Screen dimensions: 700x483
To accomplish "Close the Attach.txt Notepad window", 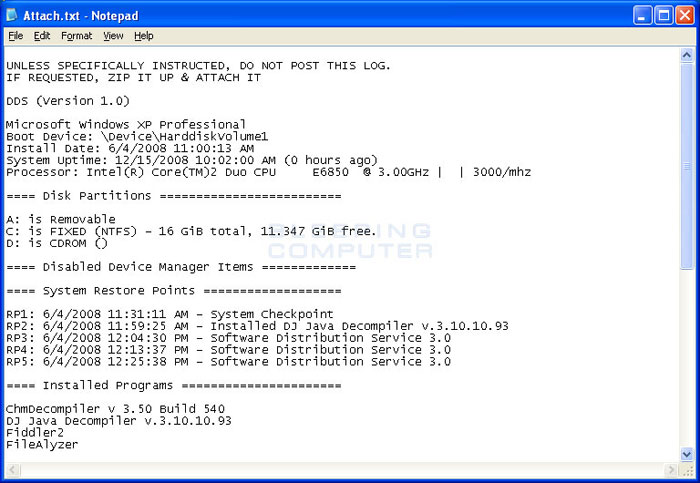I will (684, 16).
